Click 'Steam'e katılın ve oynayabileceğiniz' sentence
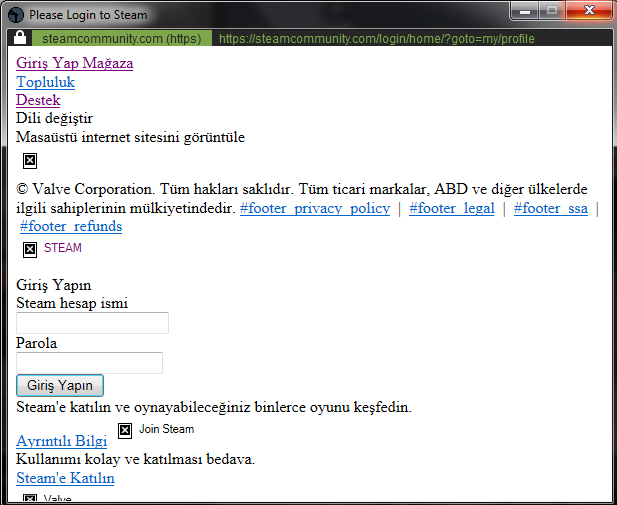Viewport: 617px width, 505px height. click(x=214, y=407)
